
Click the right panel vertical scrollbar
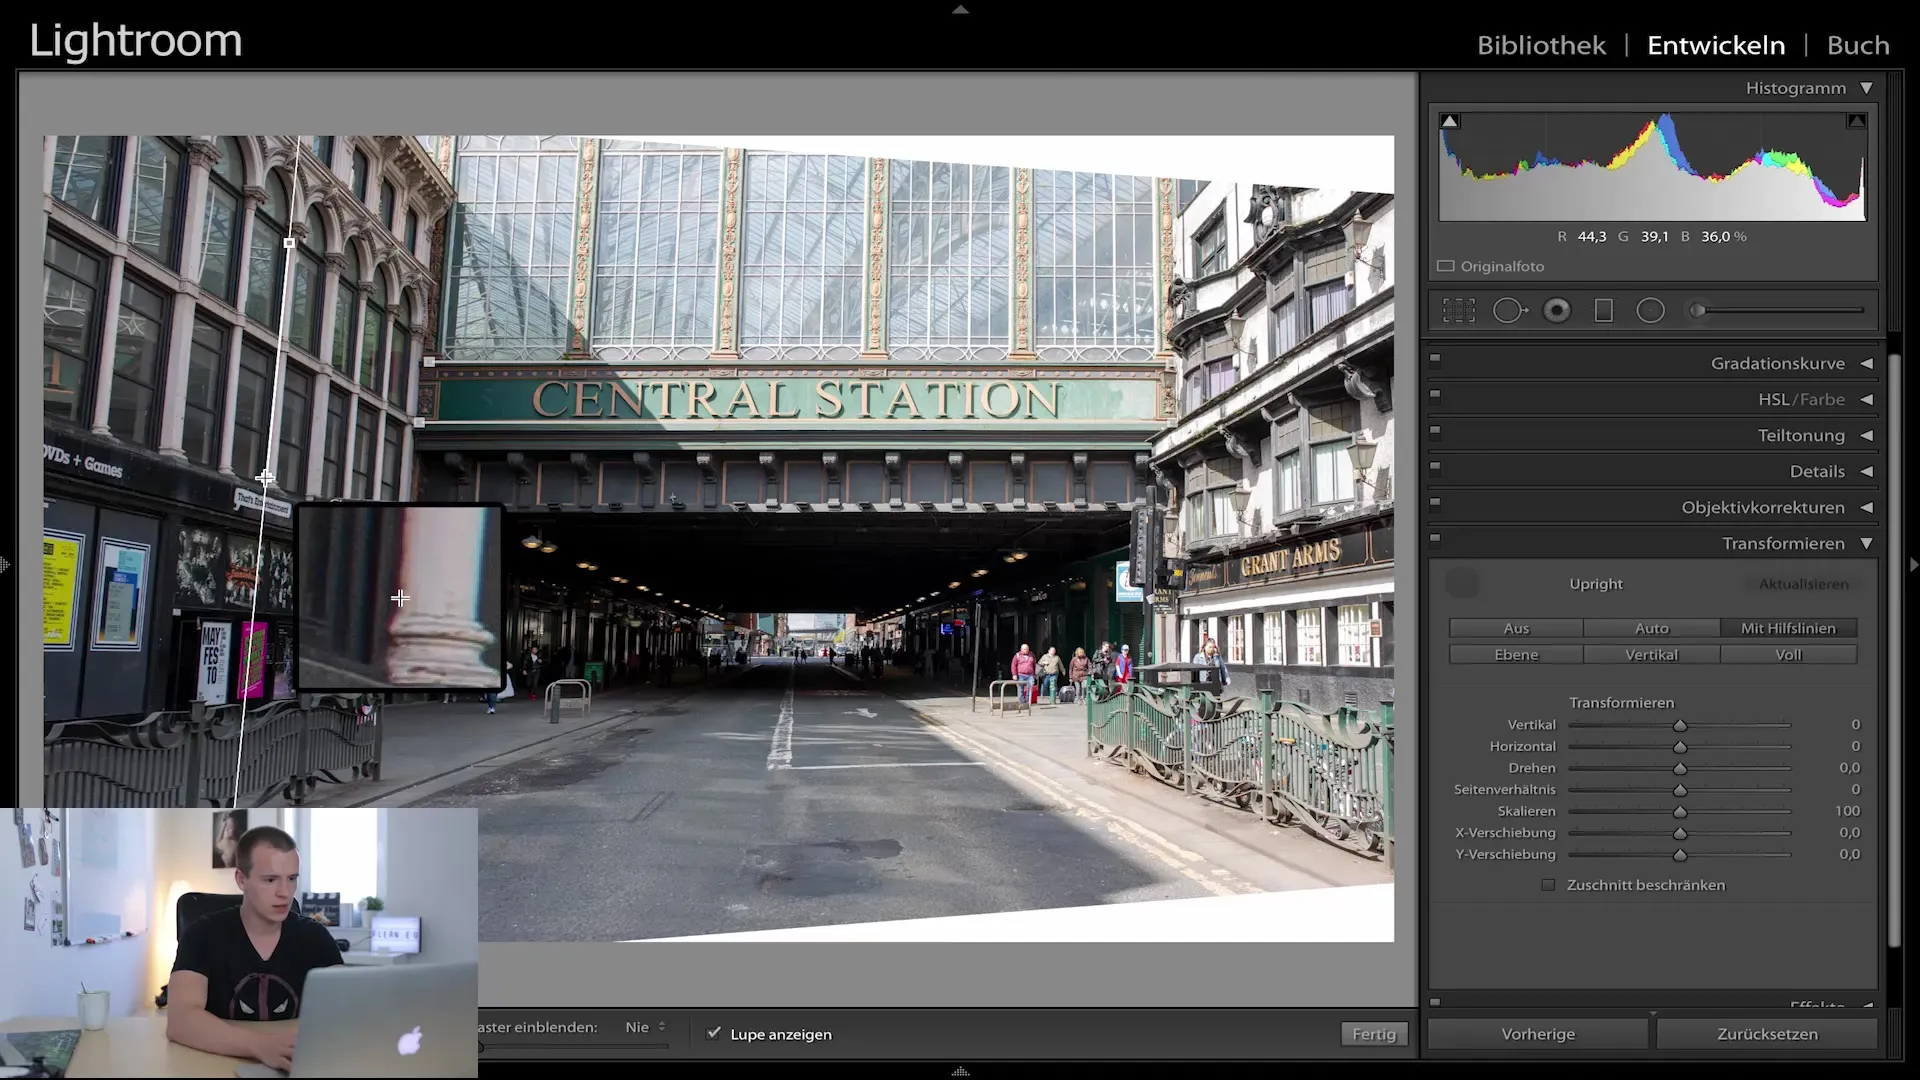[1893, 650]
